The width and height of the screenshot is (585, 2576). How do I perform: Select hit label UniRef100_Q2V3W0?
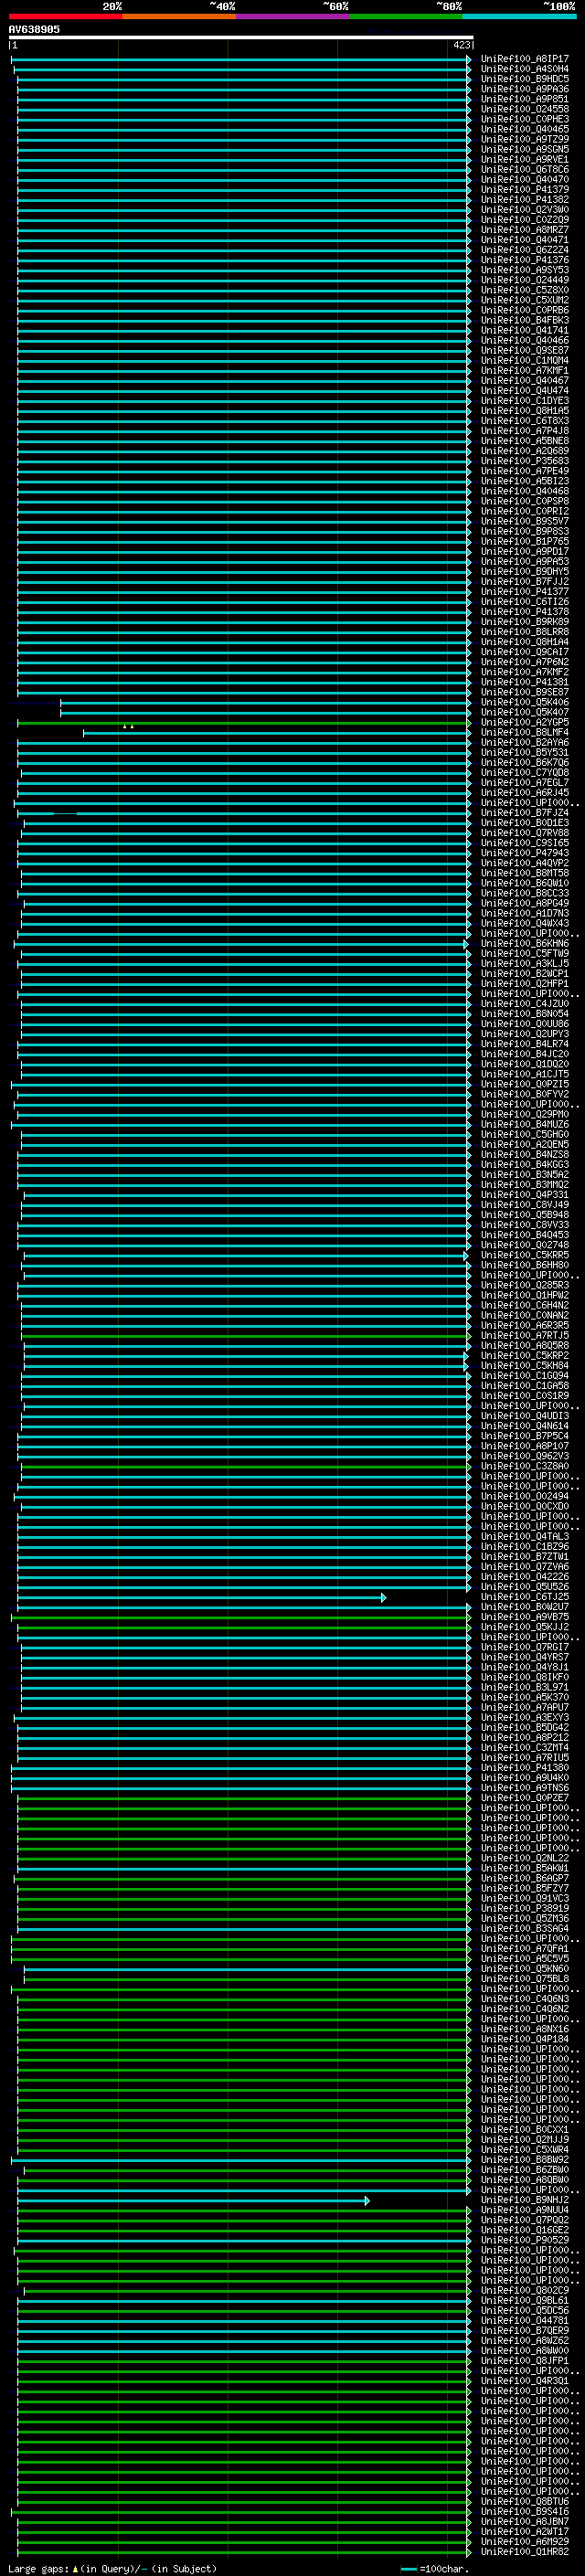click(524, 209)
